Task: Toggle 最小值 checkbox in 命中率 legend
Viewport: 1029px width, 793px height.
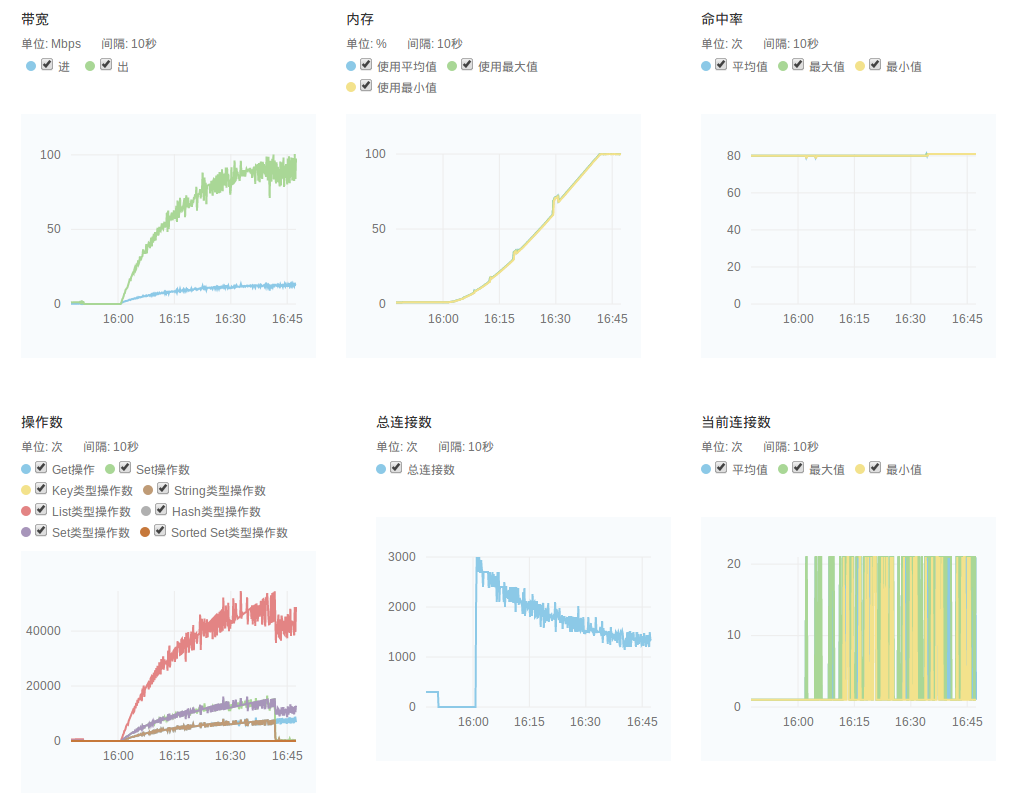Action: tap(875, 65)
